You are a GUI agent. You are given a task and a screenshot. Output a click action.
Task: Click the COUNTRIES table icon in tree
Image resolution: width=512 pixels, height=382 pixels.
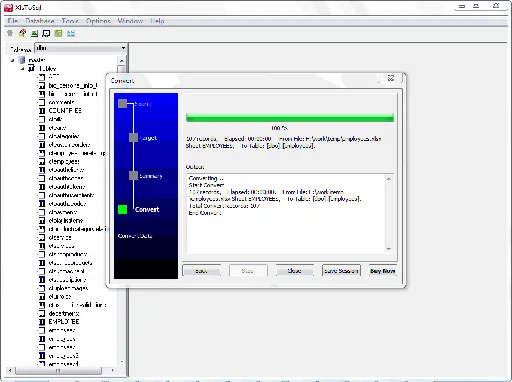tap(42, 110)
